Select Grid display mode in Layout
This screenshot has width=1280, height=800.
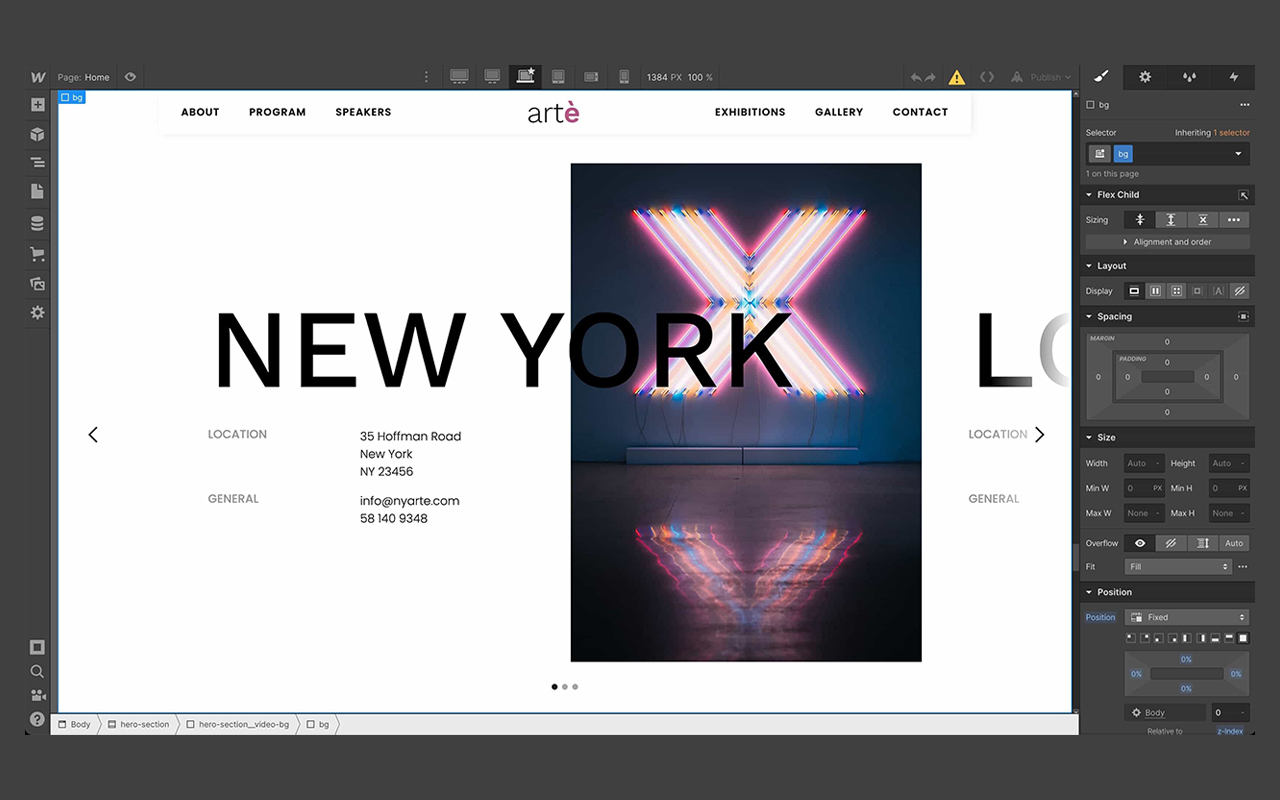pos(1179,291)
